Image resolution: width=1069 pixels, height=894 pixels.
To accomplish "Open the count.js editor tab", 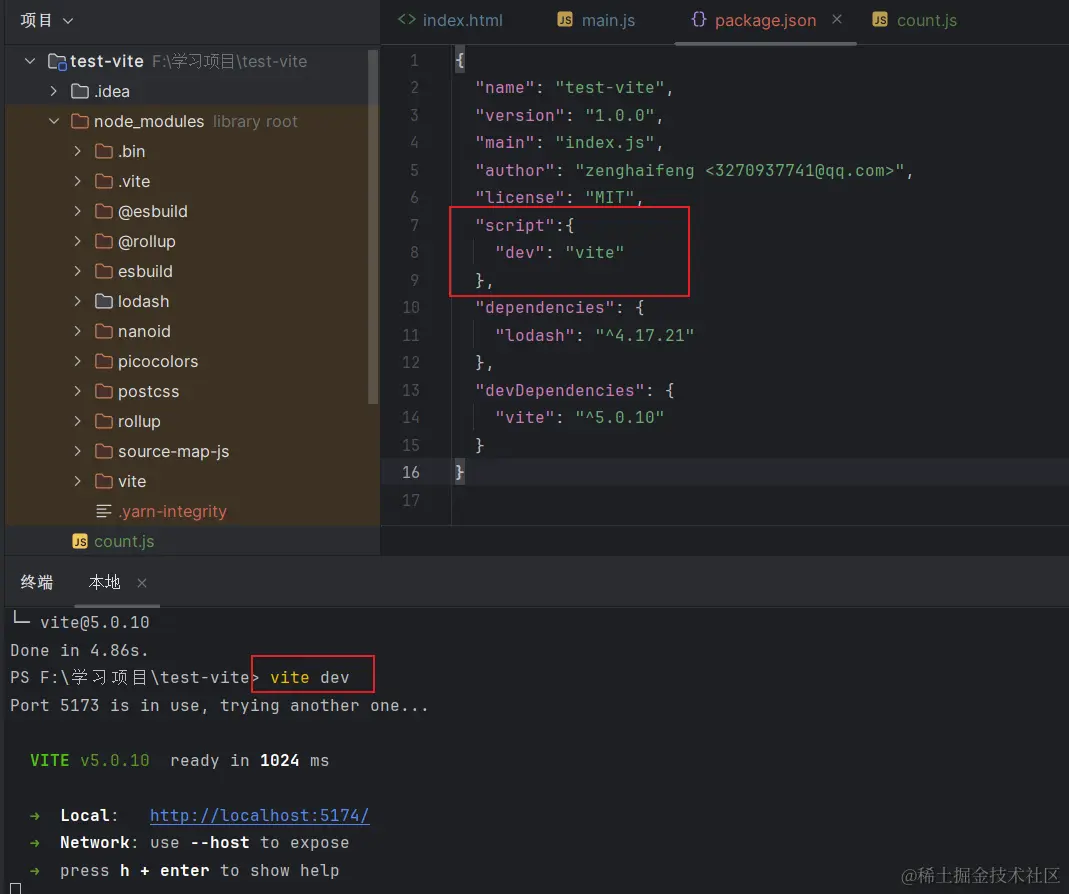I will (914, 20).
